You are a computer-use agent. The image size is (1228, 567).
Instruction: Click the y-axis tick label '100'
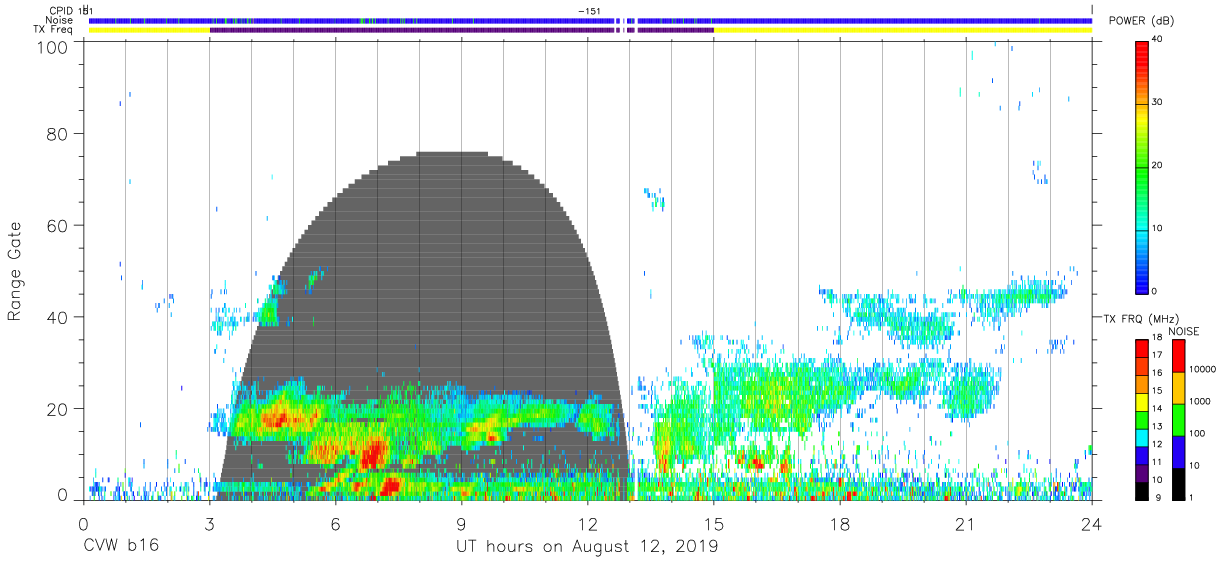click(53, 46)
